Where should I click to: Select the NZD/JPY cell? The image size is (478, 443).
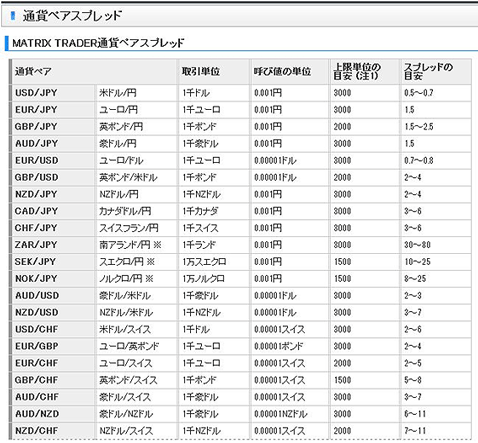click(53, 194)
